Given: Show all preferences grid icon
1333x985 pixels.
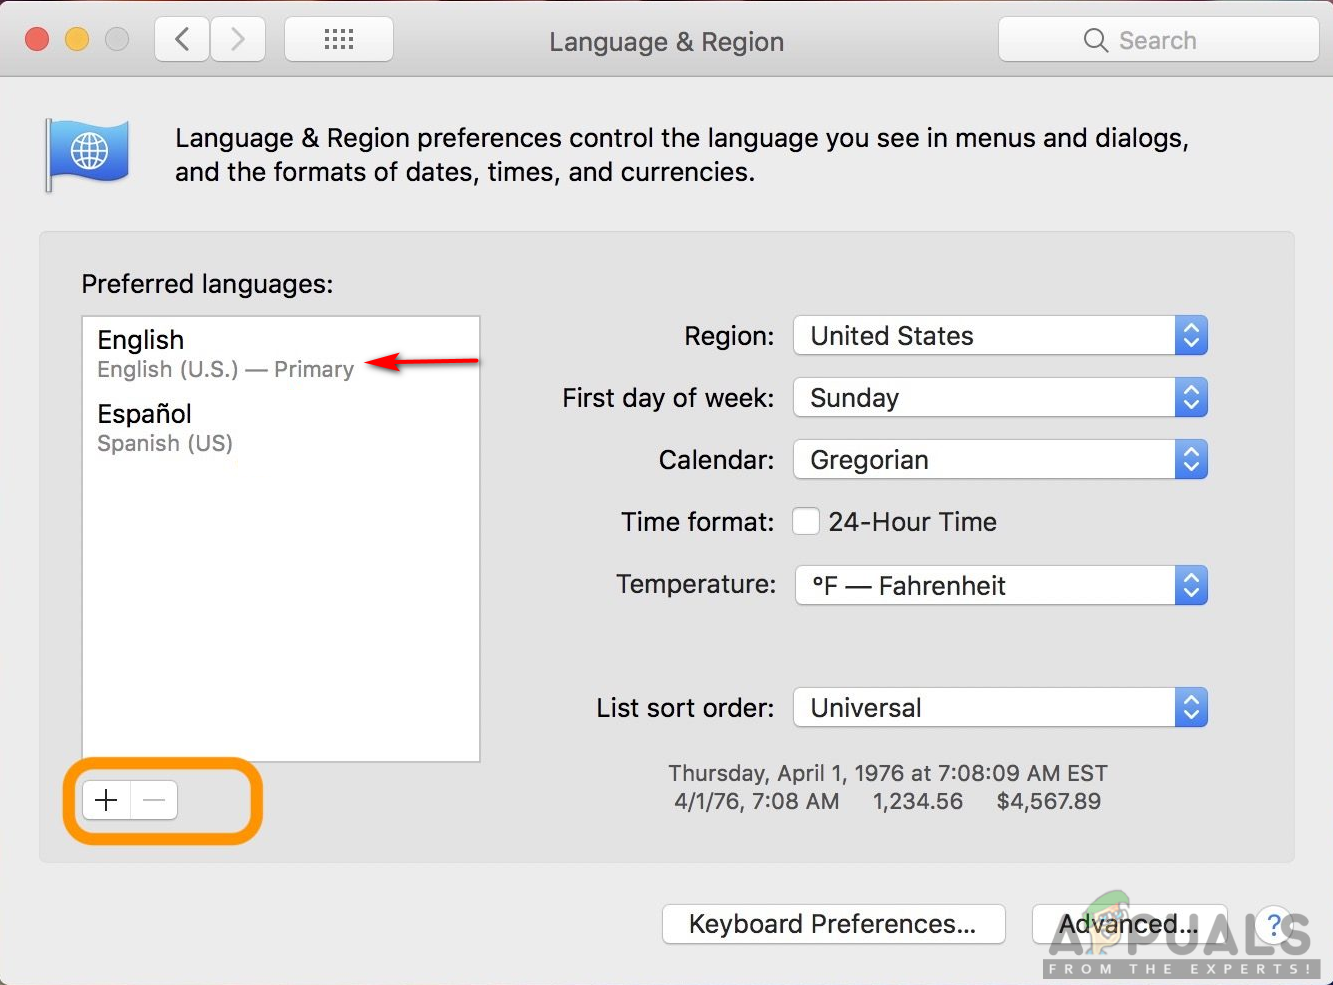Looking at the screenshot, I should (339, 40).
